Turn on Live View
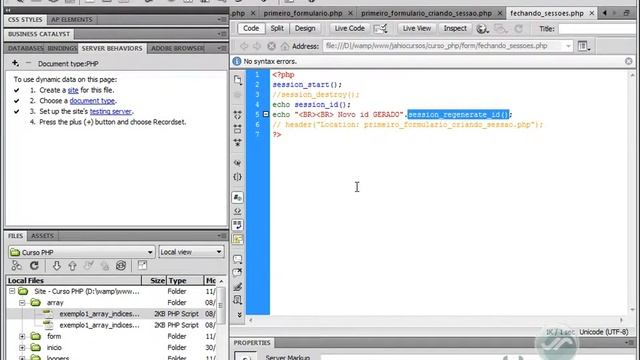The height and width of the screenshot is (360, 640). click(x=417, y=28)
